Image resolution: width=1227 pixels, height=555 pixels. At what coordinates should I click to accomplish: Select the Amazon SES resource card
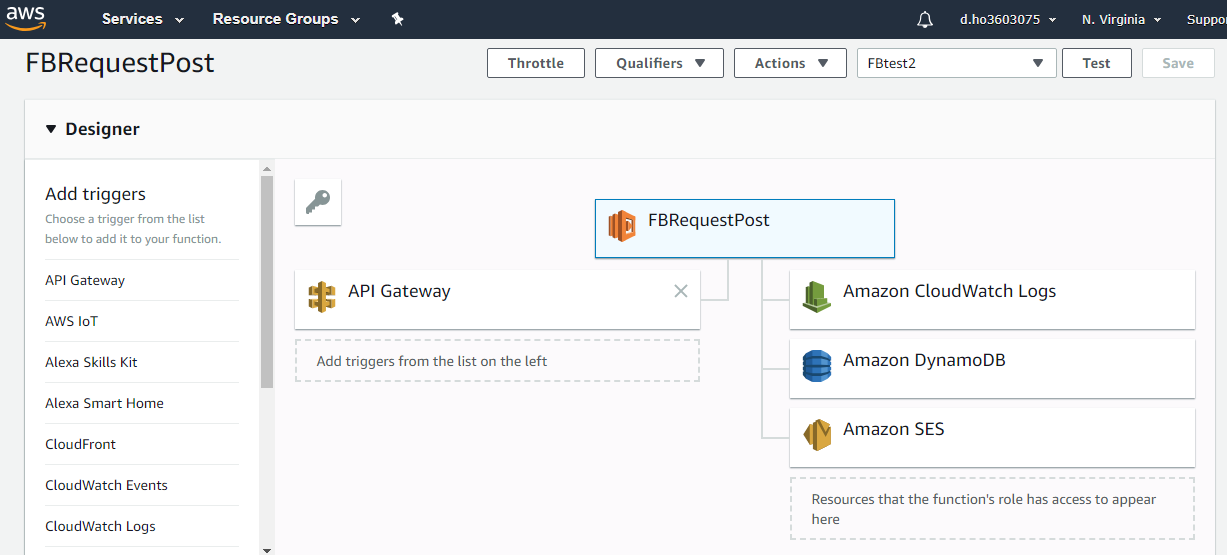pos(992,437)
